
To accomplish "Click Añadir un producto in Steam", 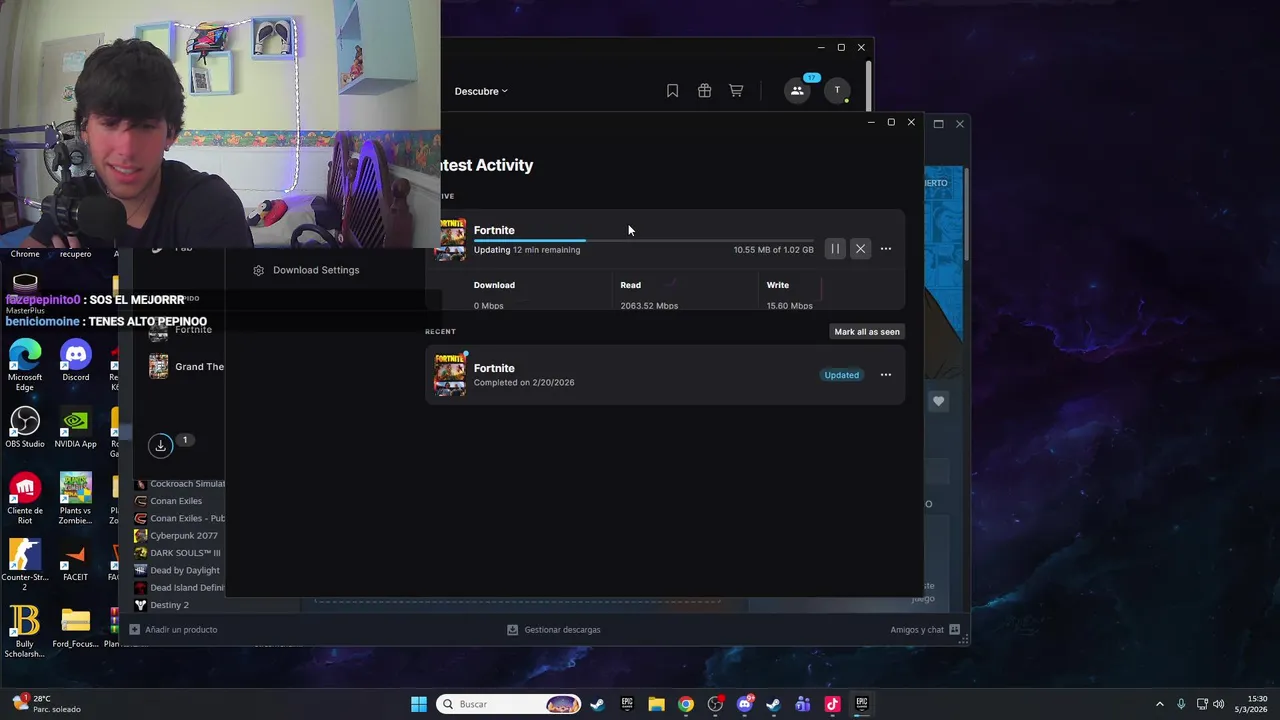I will pyautogui.click(x=173, y=630).
